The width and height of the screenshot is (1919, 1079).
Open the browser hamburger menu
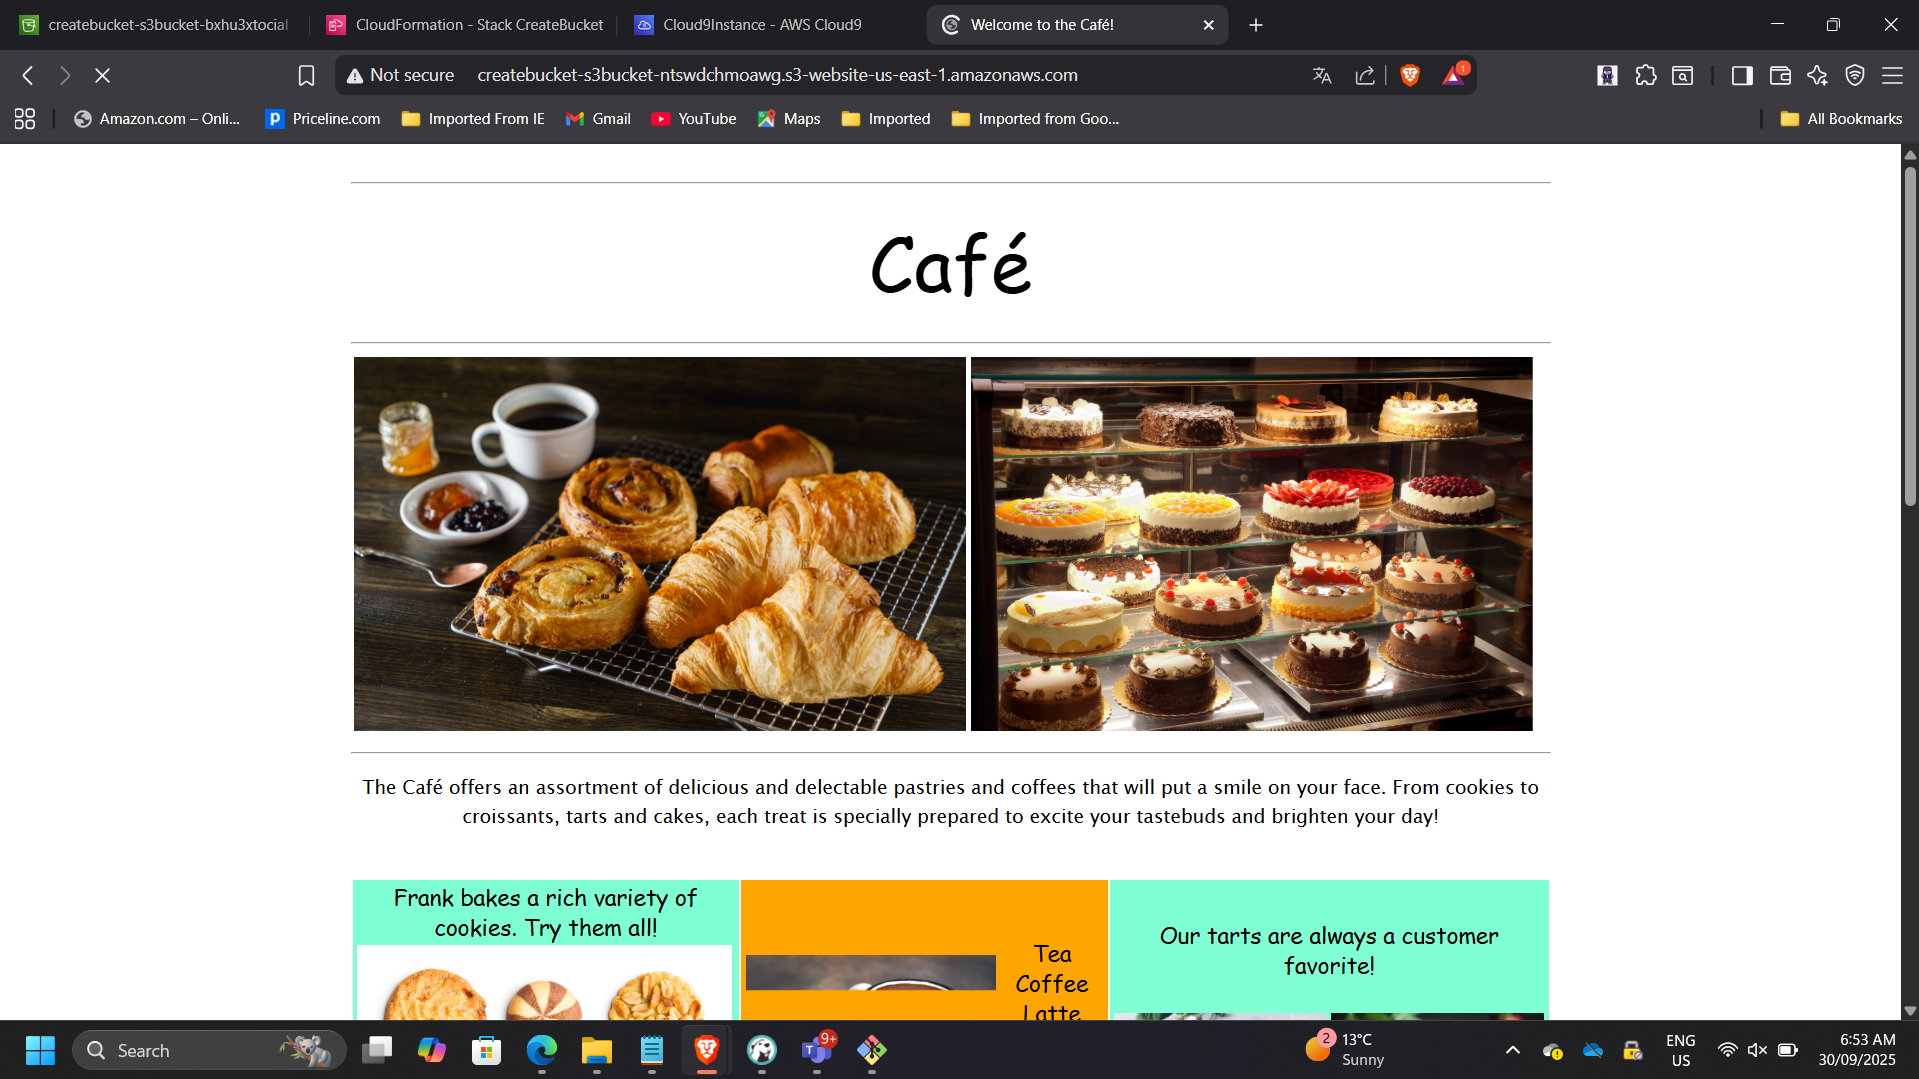(x=1893, y=75)
